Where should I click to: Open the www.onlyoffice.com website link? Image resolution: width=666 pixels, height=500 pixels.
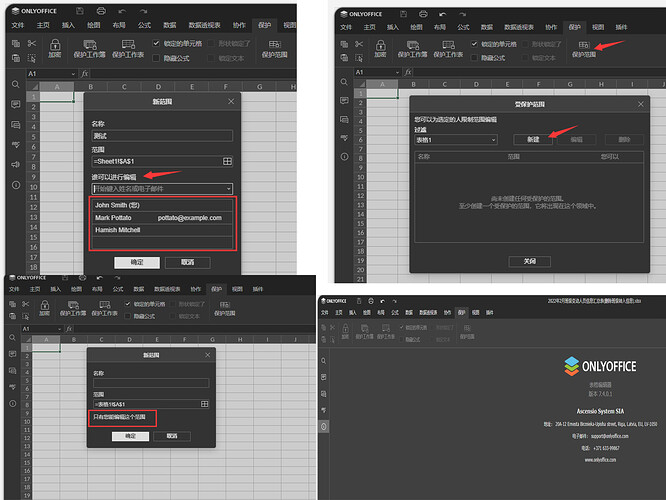point(600,460)
